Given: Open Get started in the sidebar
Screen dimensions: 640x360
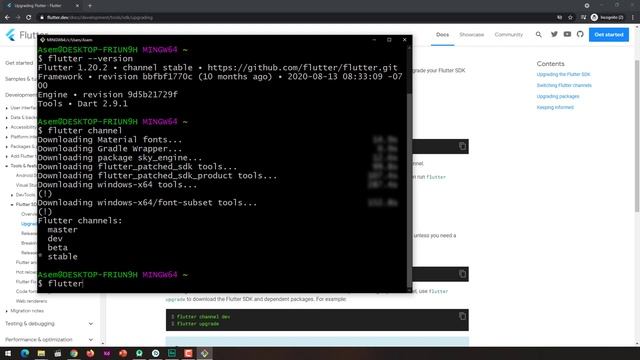Looking at the screenshot, I should [x=19, y=63].
